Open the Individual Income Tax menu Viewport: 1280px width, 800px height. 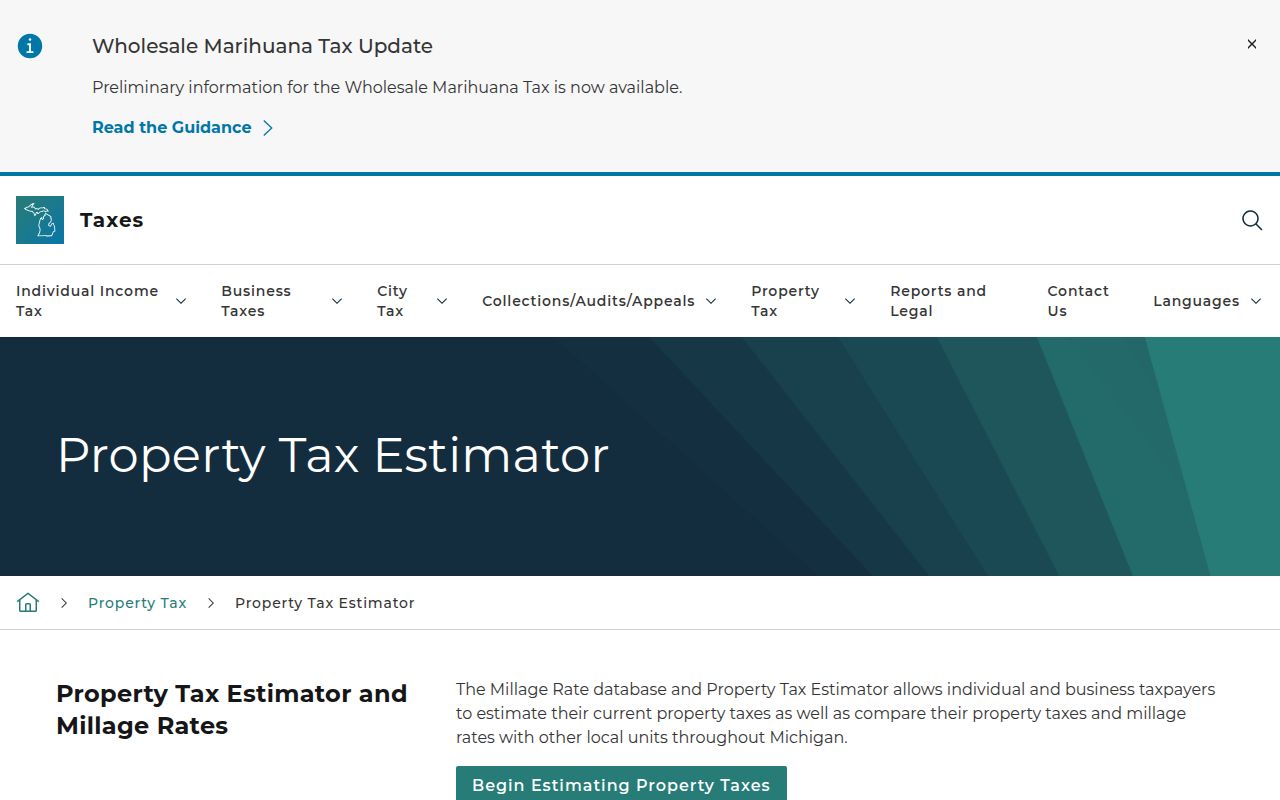87,301
